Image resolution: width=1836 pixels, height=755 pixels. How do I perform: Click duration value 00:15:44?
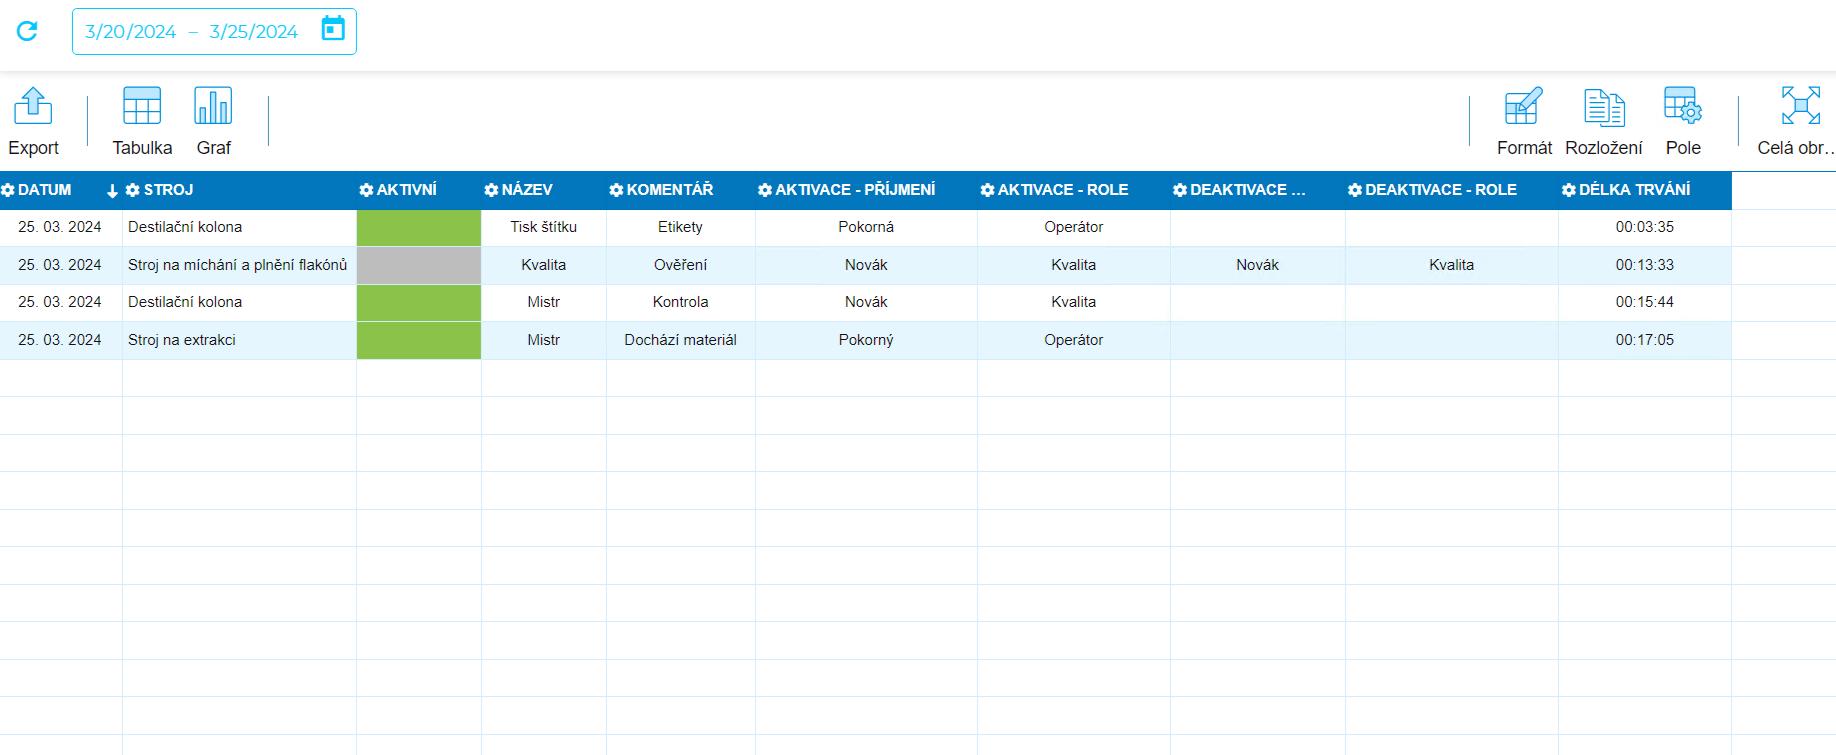[1644, 302]
